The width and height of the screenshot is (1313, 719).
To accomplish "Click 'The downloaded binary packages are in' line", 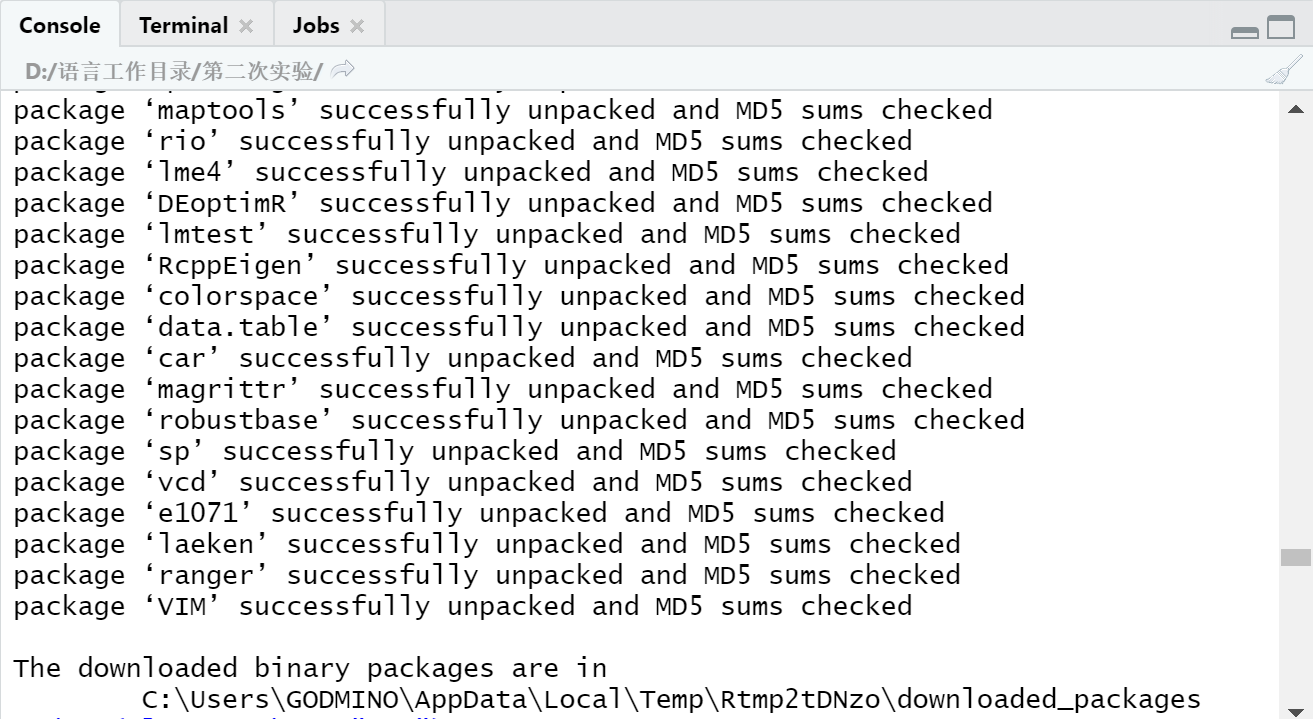I will pos(311,668).
